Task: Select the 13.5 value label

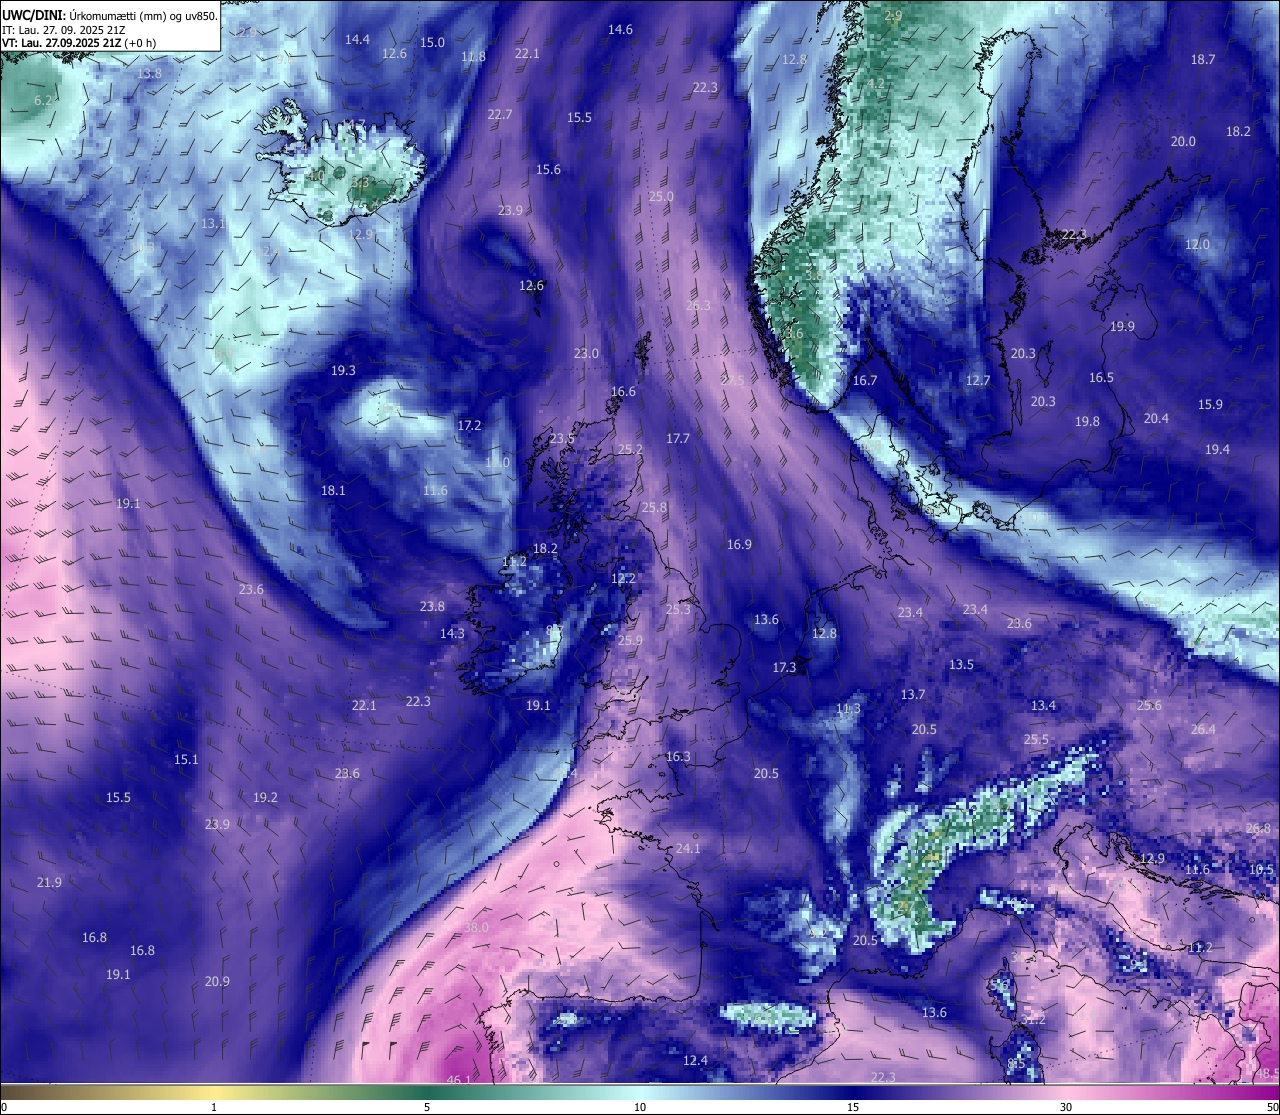Action: (961, 664)
